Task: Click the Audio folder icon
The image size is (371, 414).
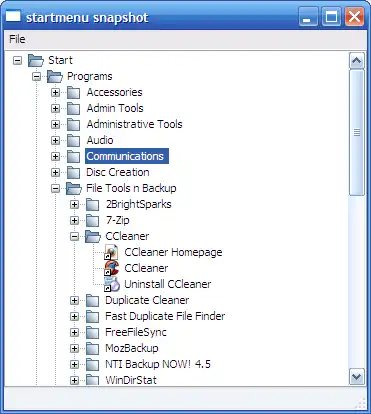Action: click(x=73, y=140)
